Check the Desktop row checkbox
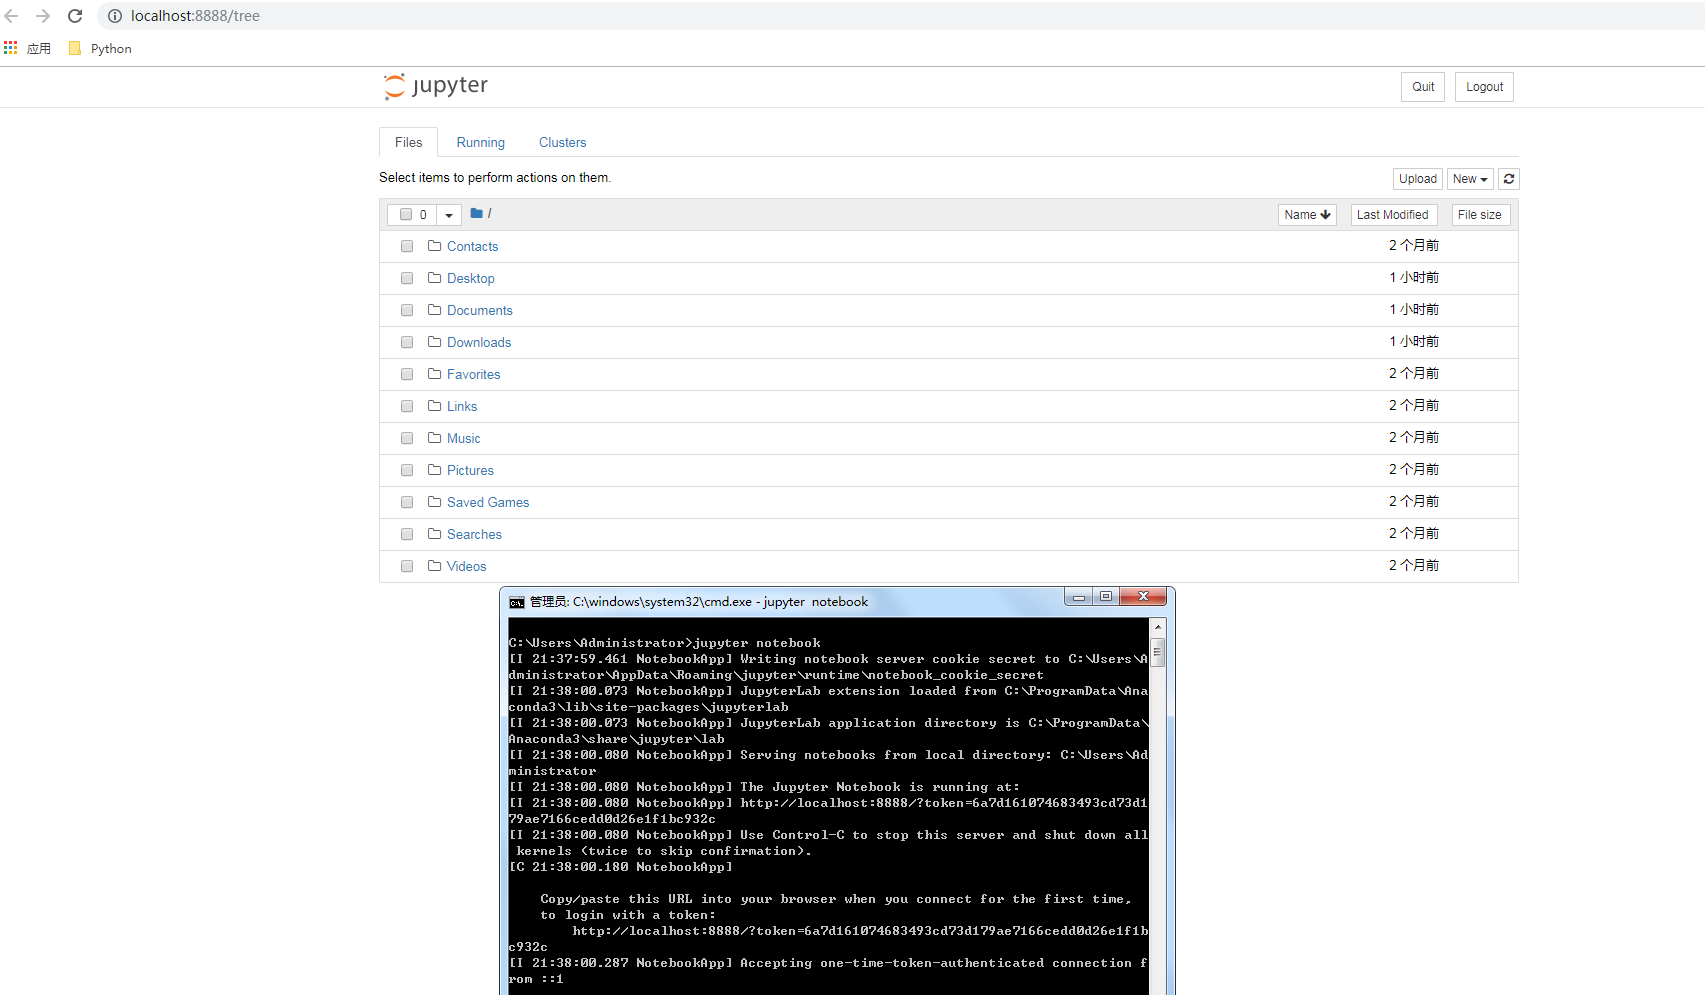 [x=407, y=278]
